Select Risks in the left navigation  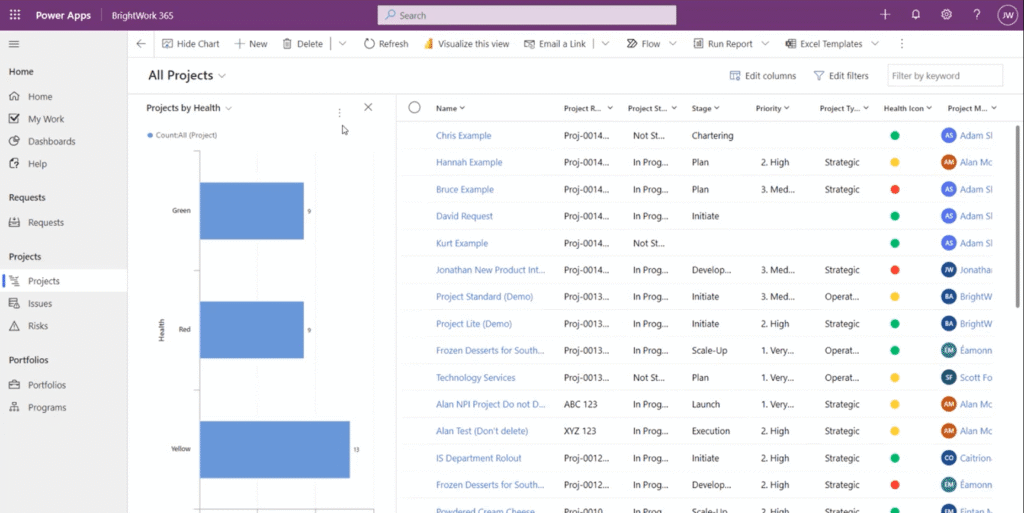point(38,326)
